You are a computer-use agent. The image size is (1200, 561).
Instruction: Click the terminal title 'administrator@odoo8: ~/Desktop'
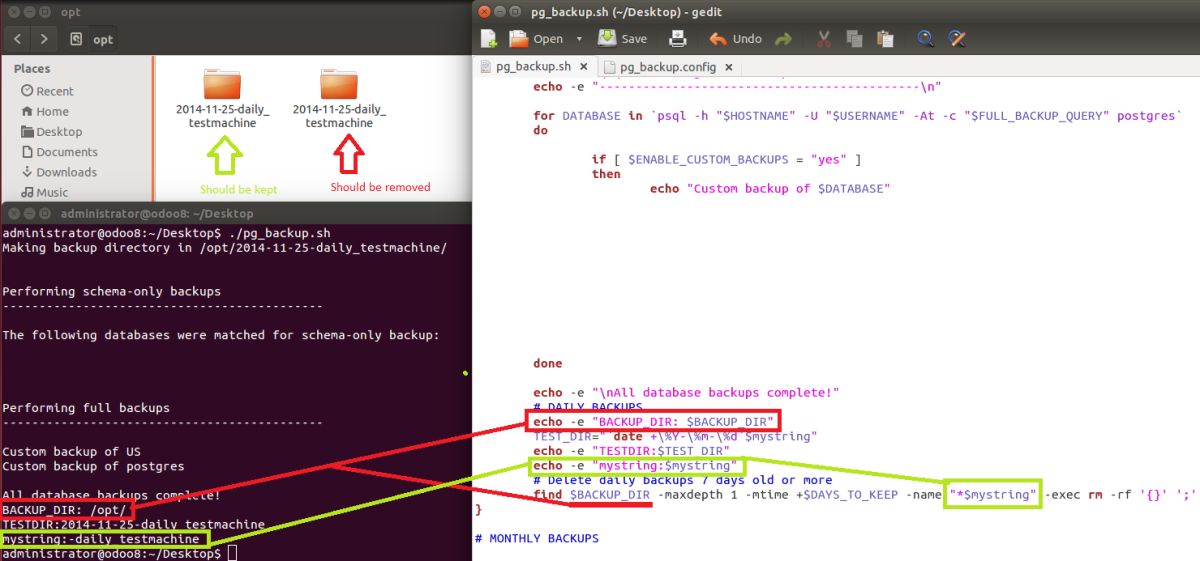[157, 213]
